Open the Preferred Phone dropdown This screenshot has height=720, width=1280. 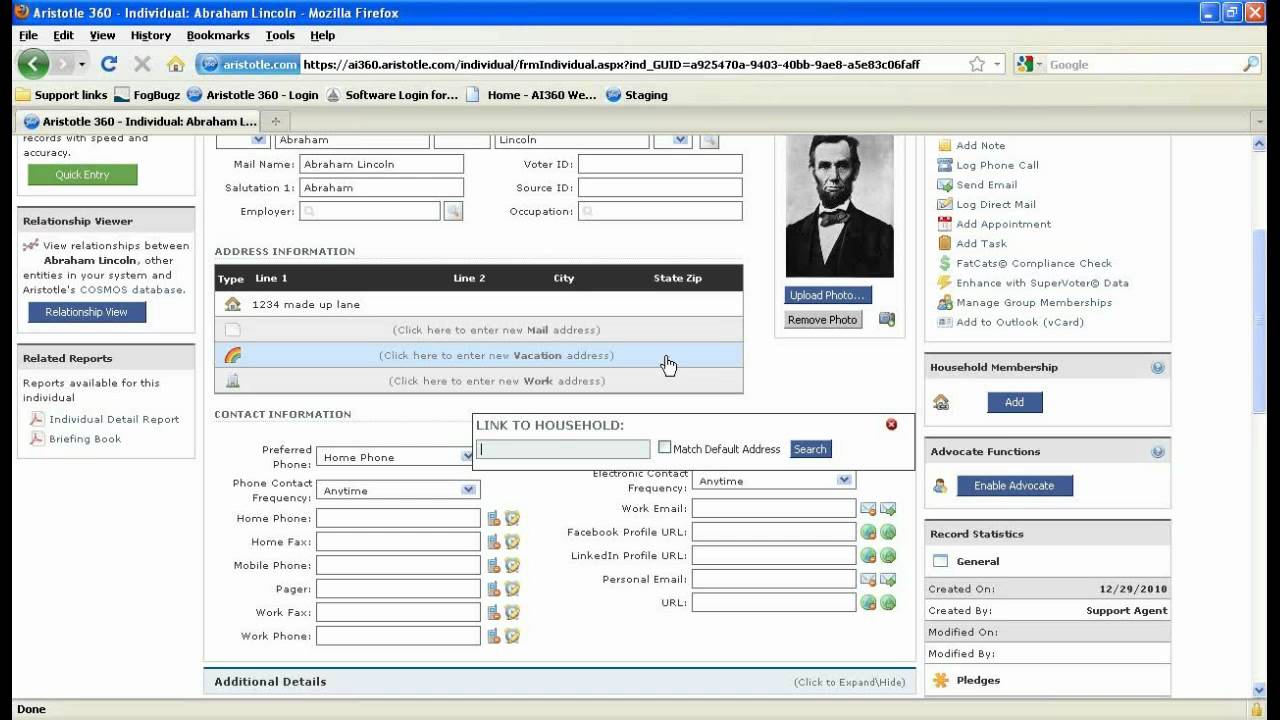(467, 456)
